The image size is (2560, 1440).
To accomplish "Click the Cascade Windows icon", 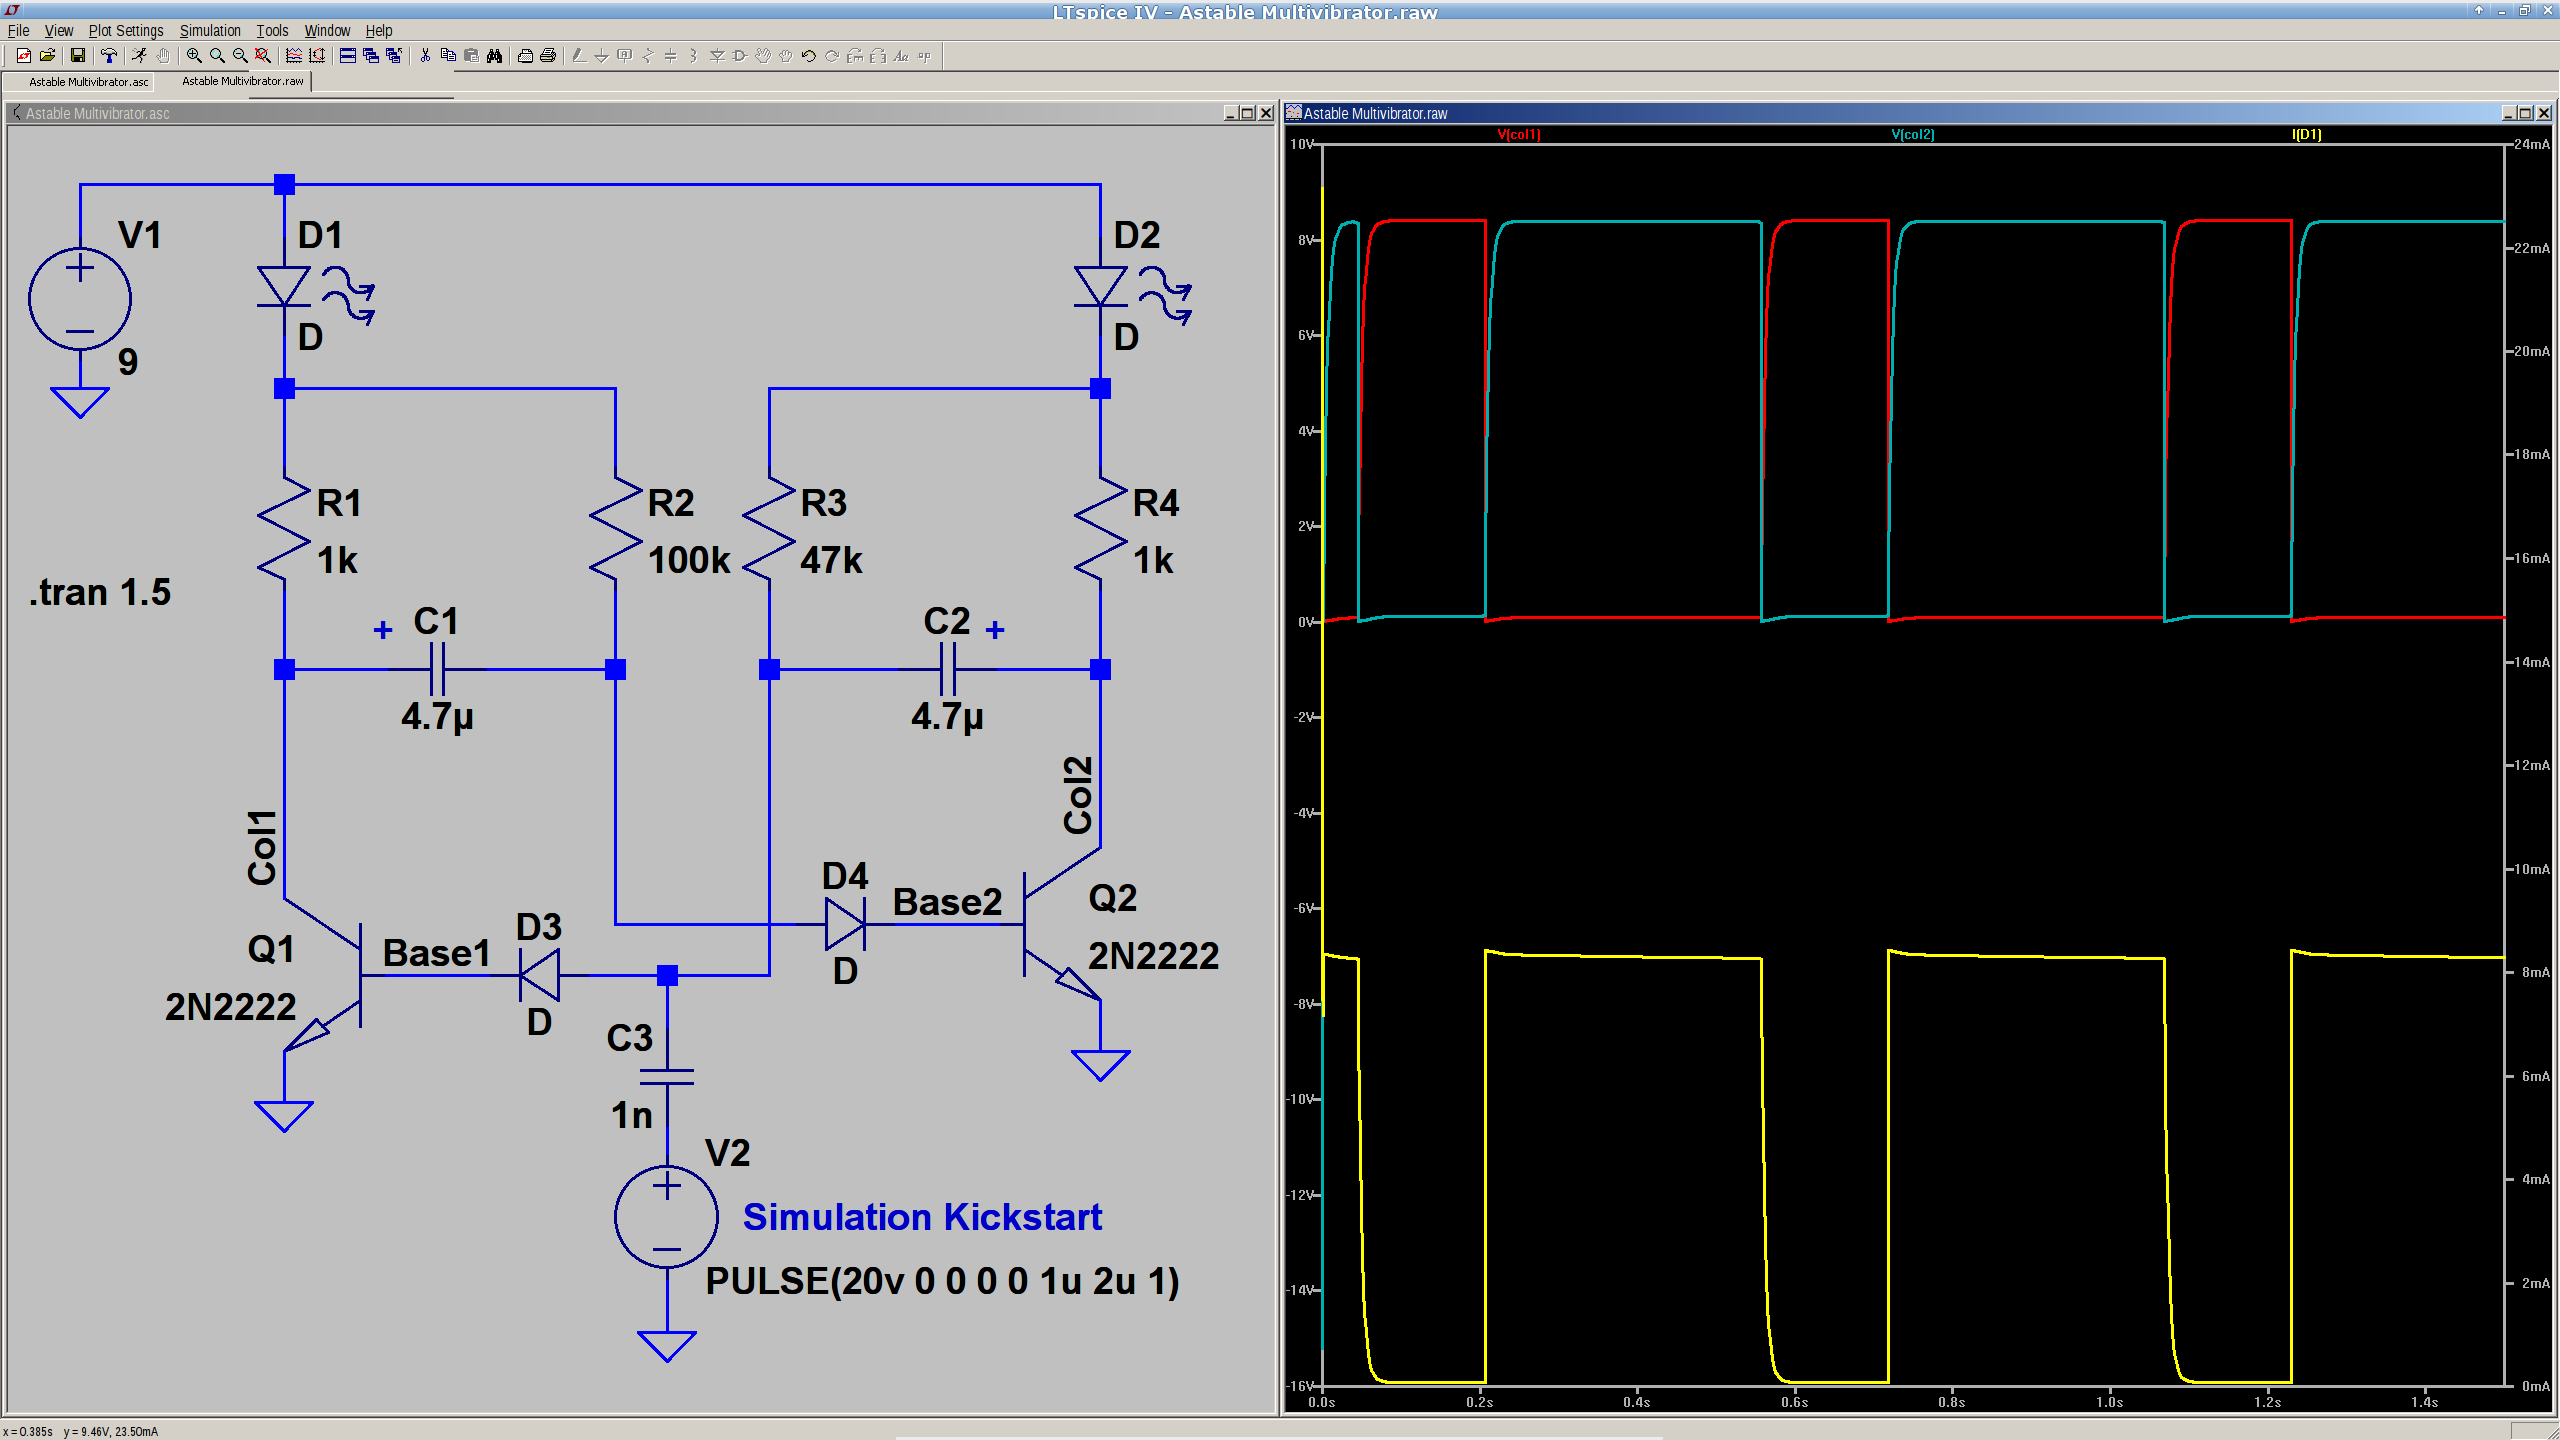I will click(x=370, y=56).
